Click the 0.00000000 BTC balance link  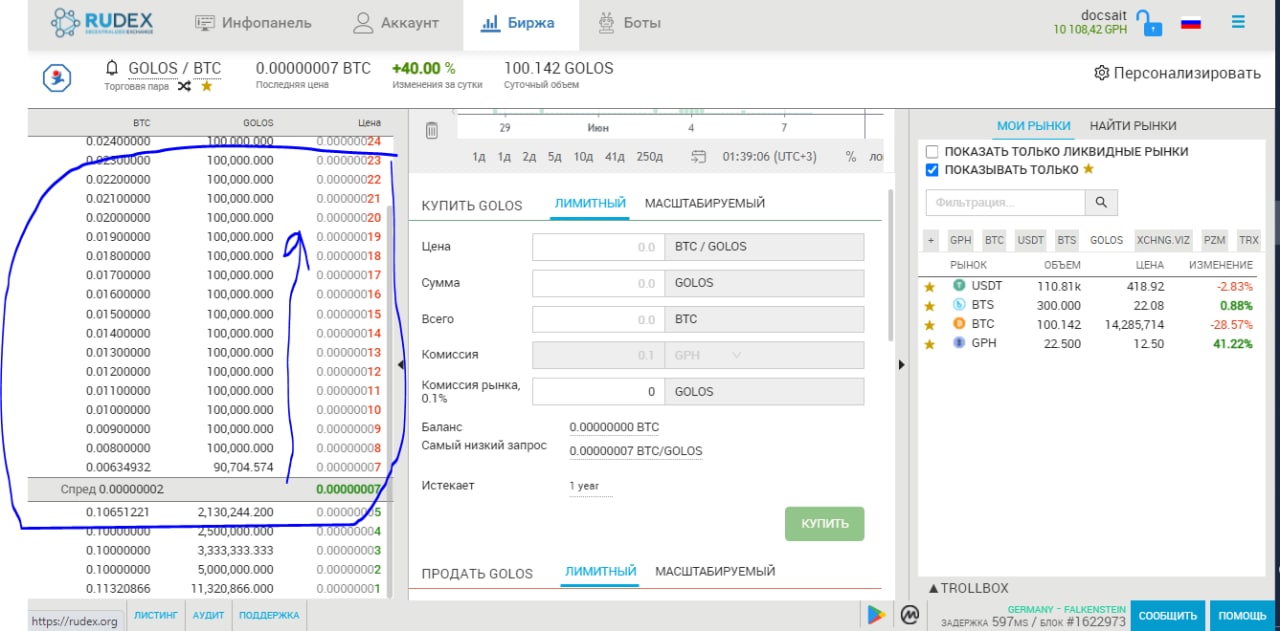point(615,427)
